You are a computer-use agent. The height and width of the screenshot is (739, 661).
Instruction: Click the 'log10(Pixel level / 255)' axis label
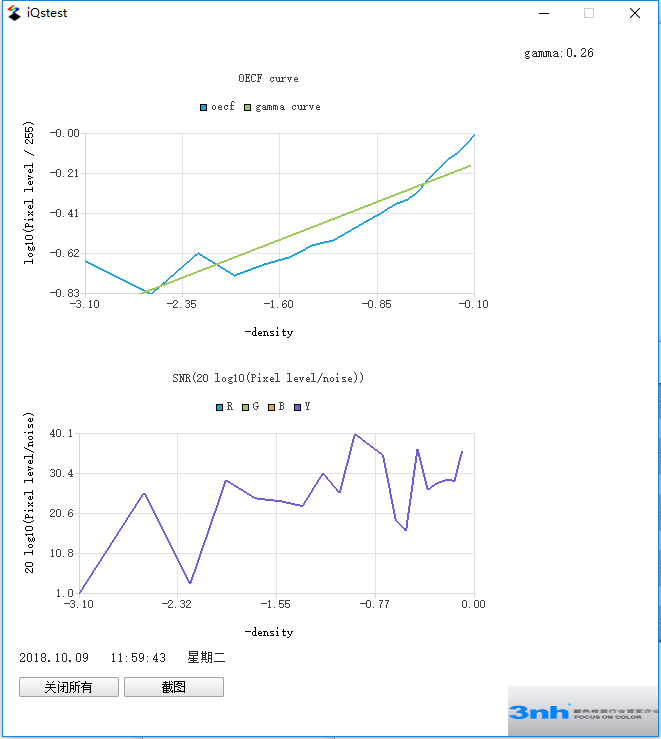point(29,193)
